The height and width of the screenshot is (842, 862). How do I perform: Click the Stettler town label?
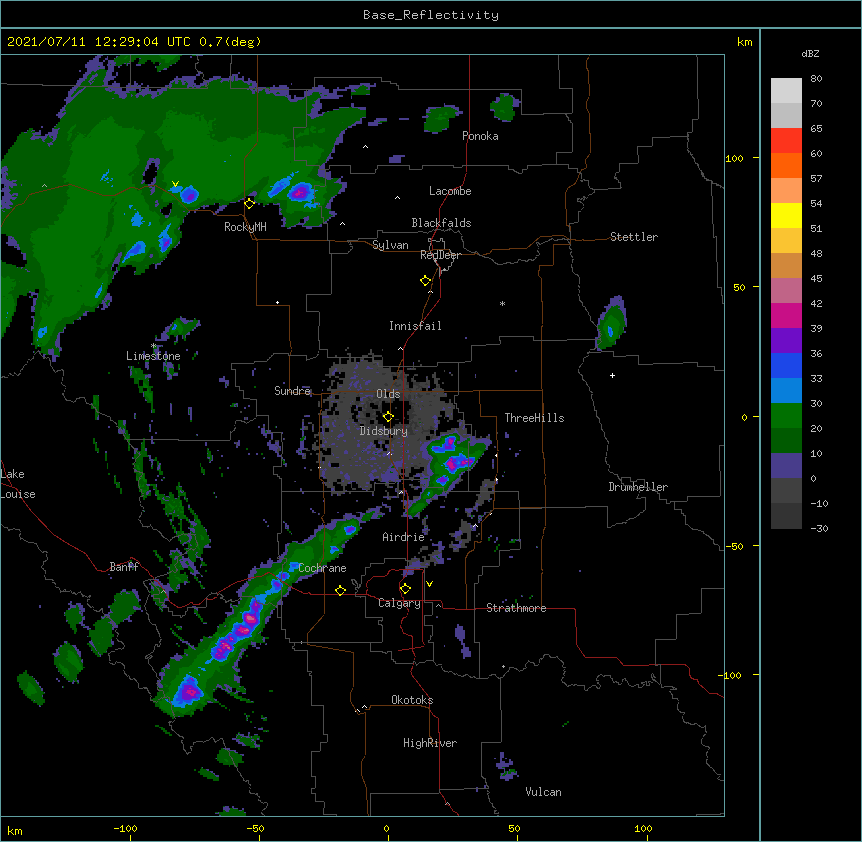click(634, 237)
